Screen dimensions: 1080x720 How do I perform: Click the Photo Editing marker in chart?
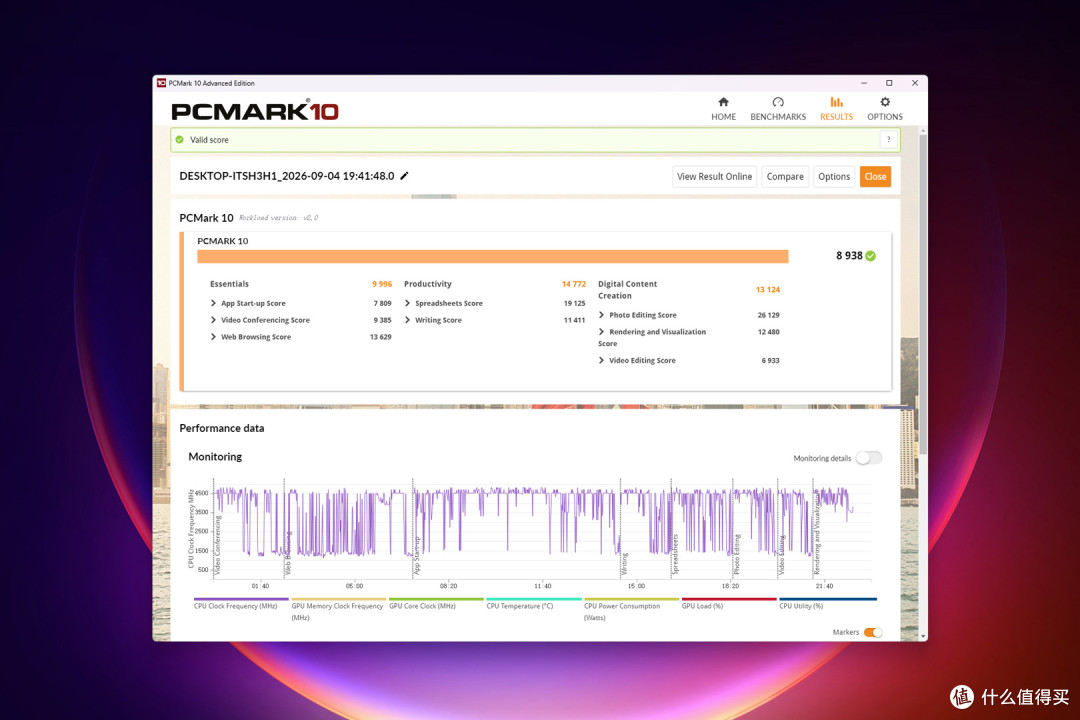point(736,555)
